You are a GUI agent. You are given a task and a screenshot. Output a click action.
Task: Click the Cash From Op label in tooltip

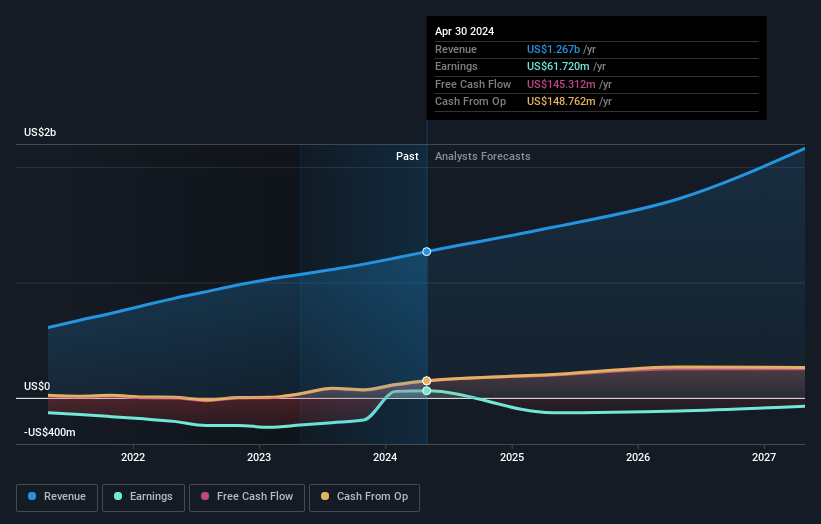coord(470,102)
